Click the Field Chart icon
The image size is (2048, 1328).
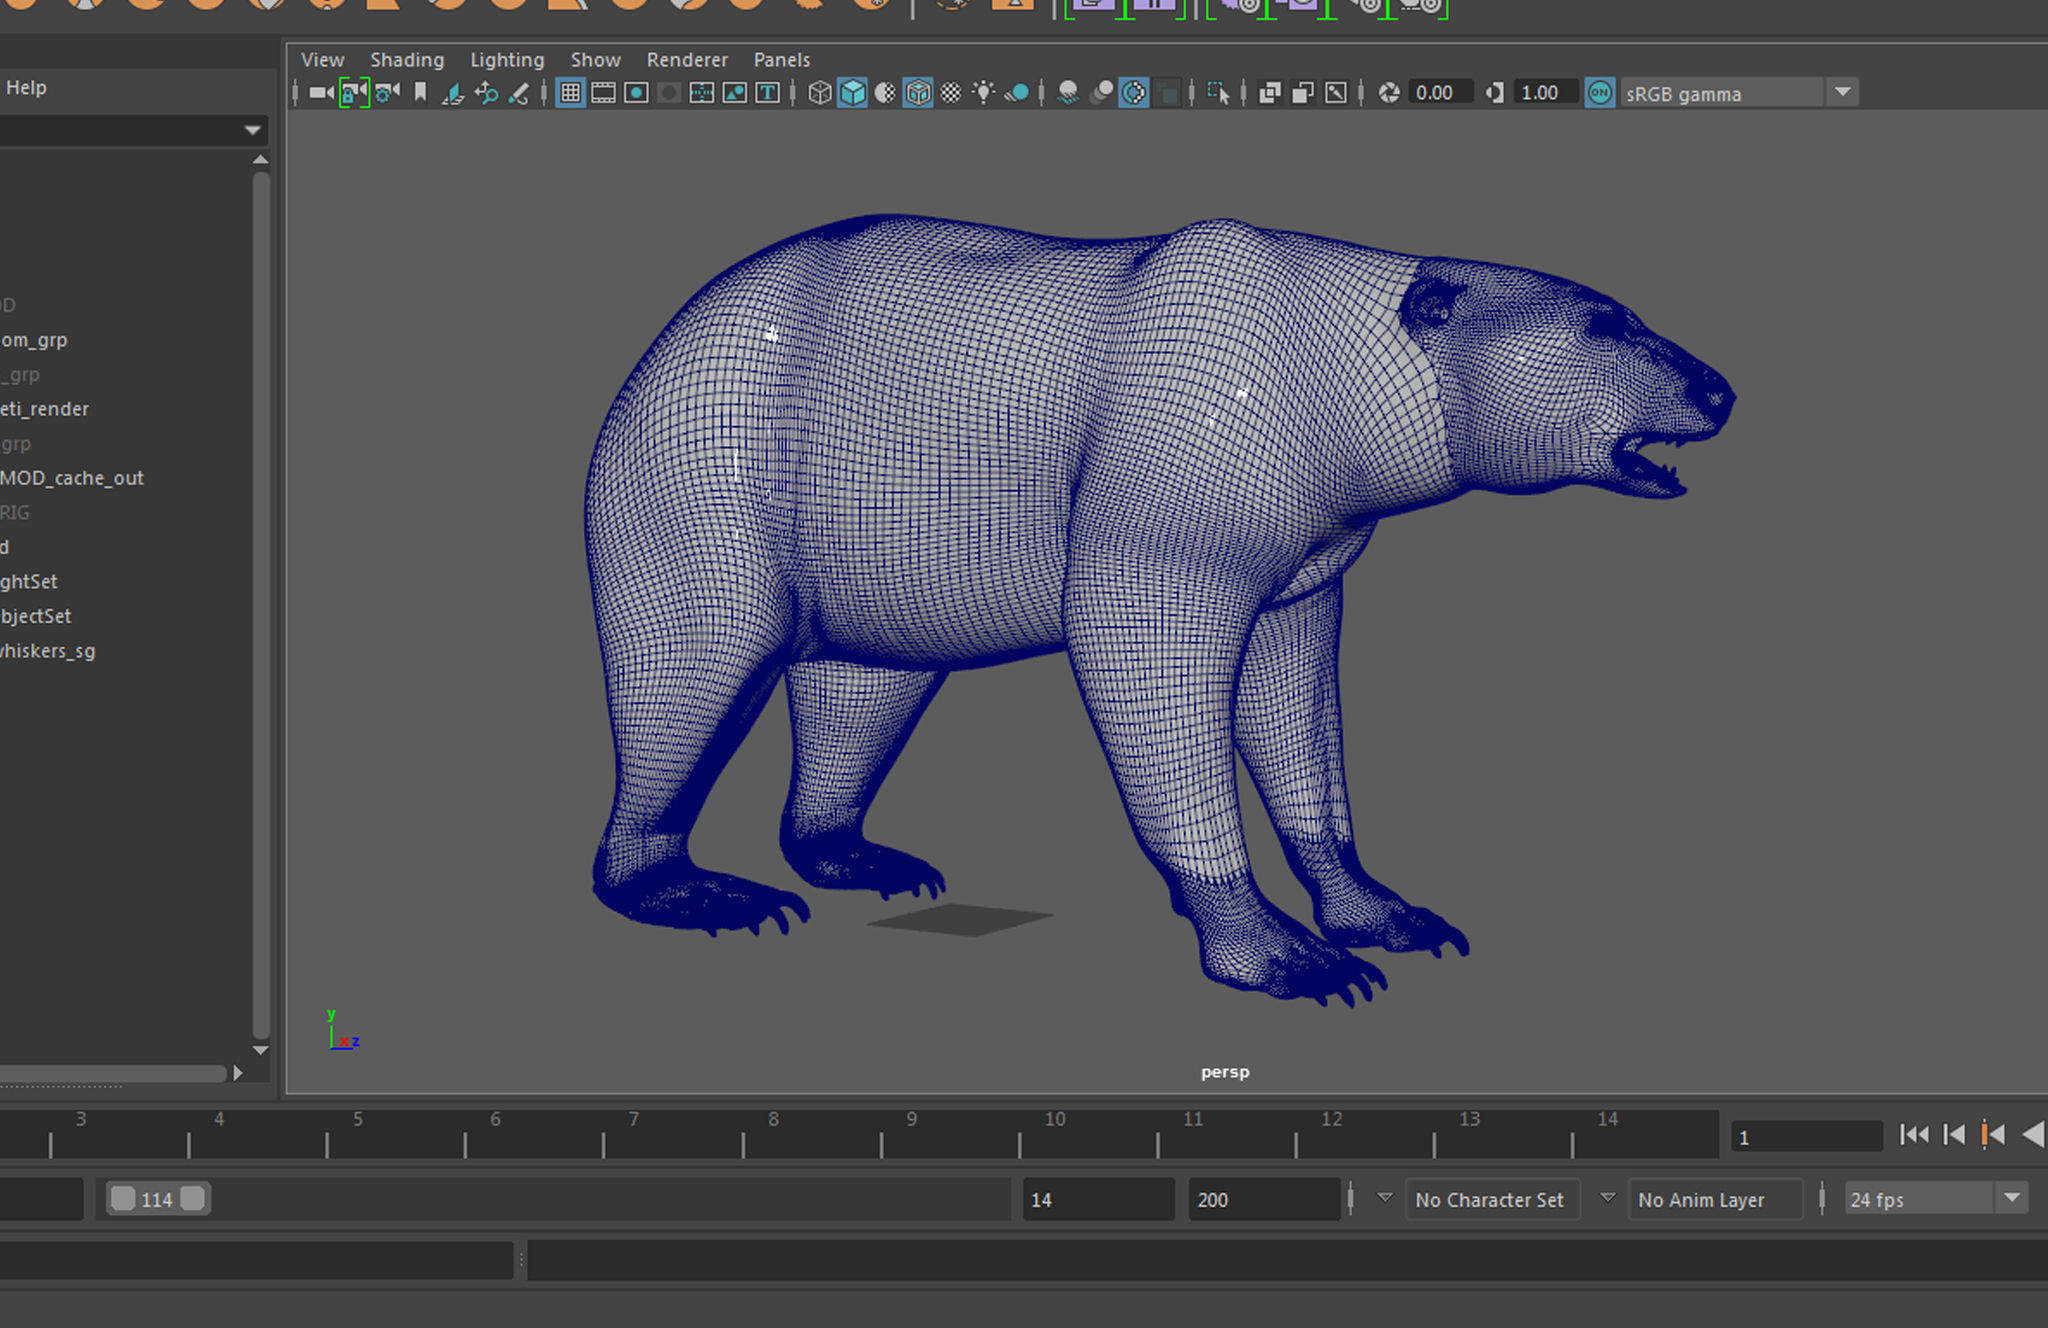click(702, 93)
